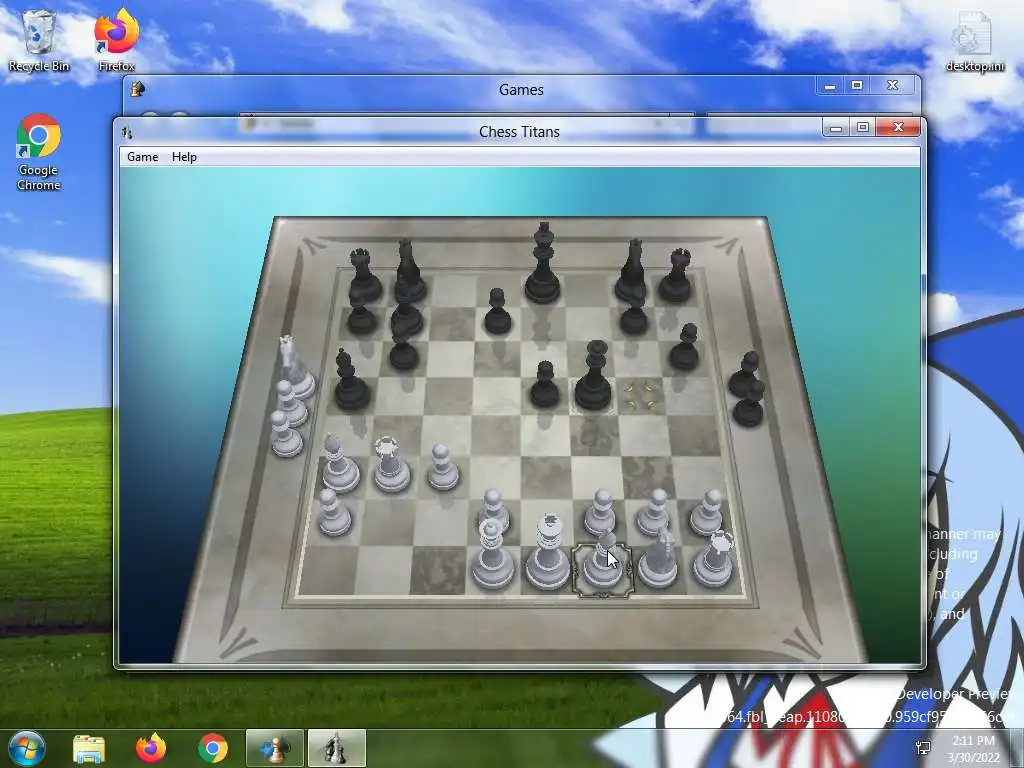Minimize the Chess Titans window
1024x768 pixels.
[x=835, y=128]
